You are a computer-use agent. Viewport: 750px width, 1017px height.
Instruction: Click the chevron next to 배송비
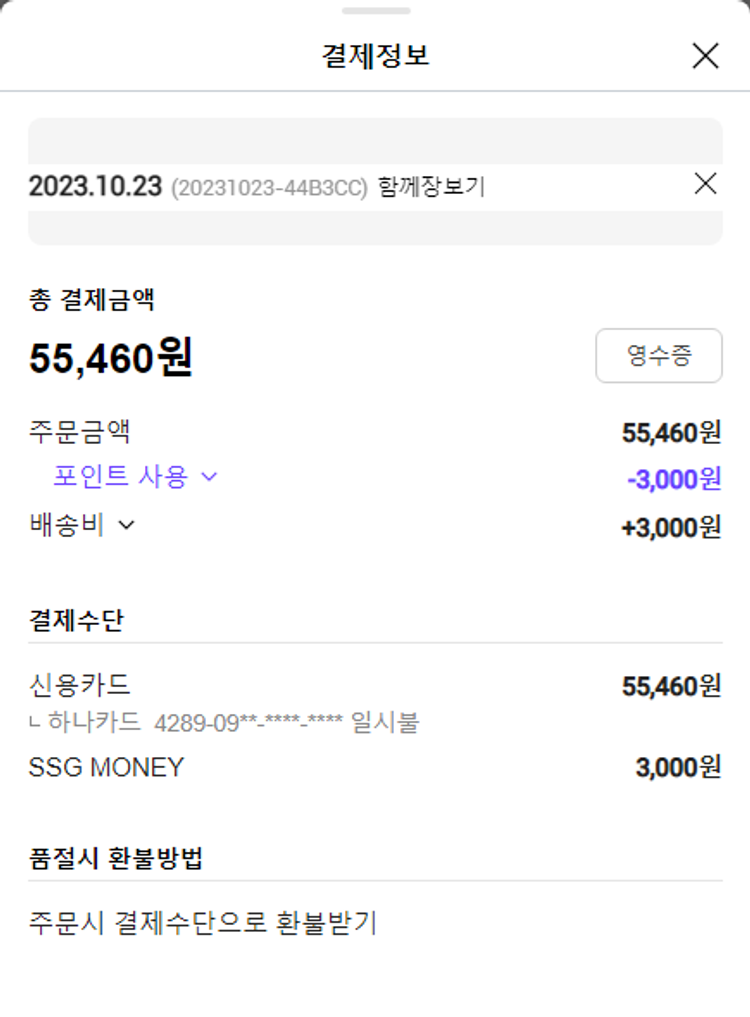(126, 525)
